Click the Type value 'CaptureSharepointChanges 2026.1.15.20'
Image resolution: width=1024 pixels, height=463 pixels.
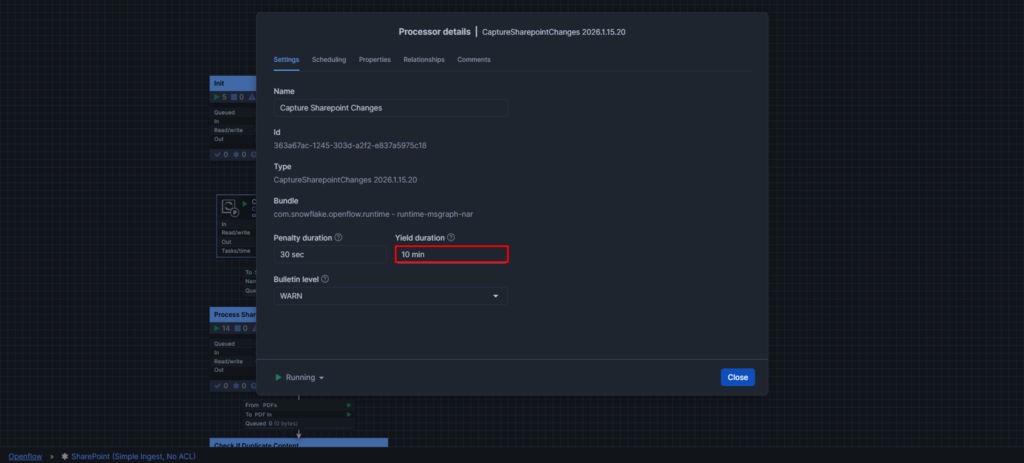(345, 180)
